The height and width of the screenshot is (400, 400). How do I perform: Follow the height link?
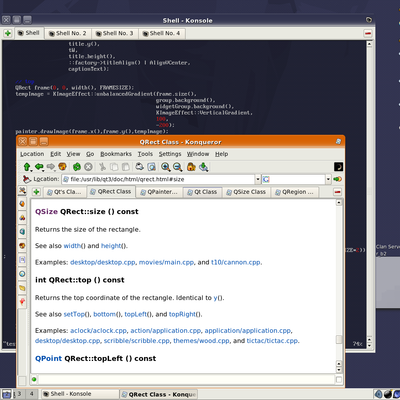pos(111,246)
